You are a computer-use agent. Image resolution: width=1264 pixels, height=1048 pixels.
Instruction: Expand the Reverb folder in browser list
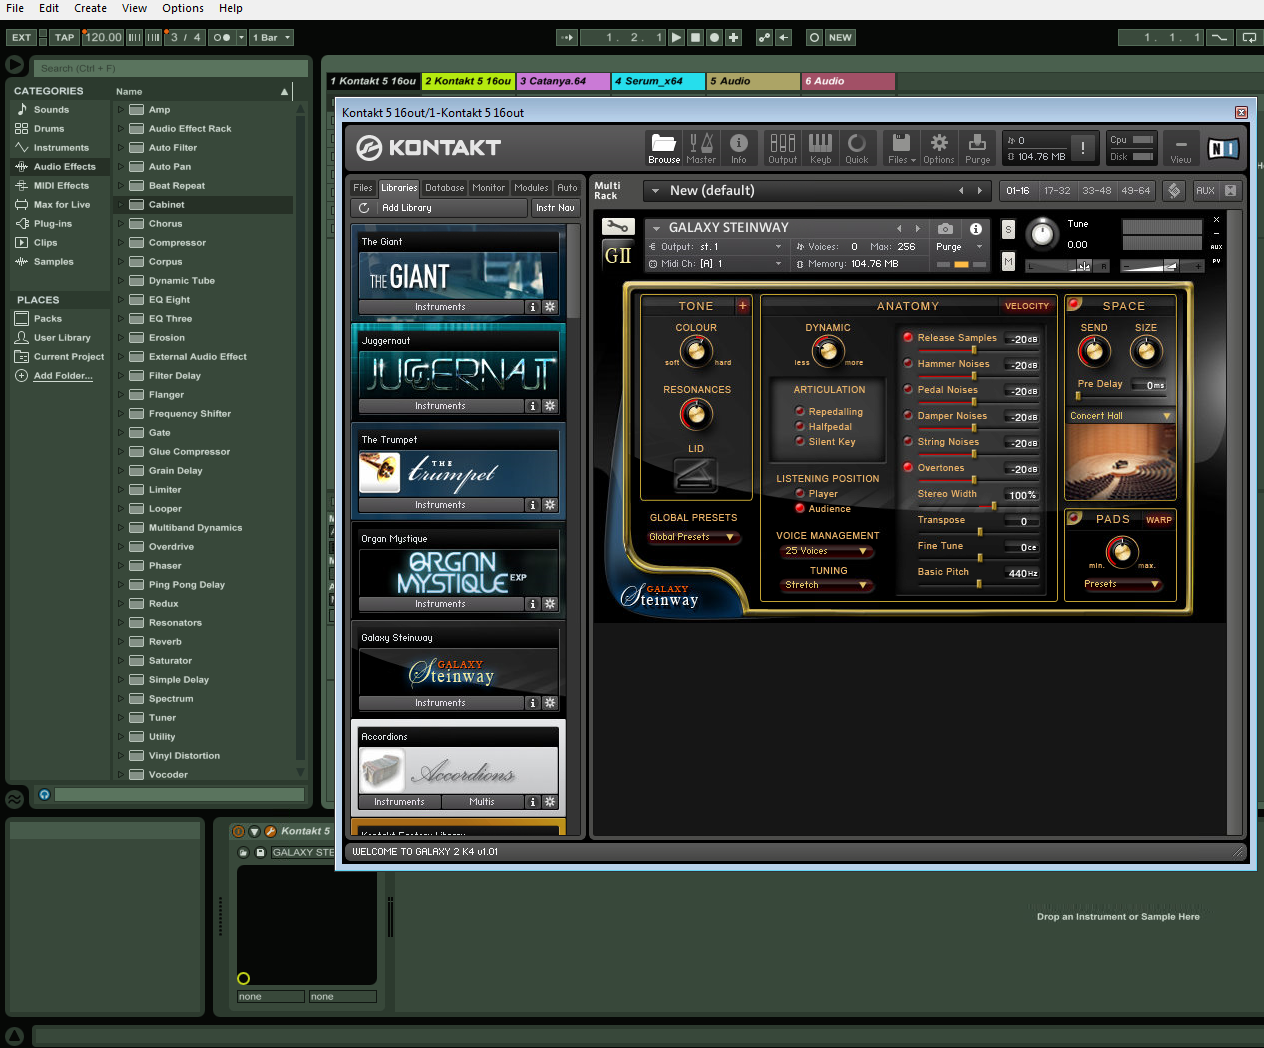coord(121,642)
